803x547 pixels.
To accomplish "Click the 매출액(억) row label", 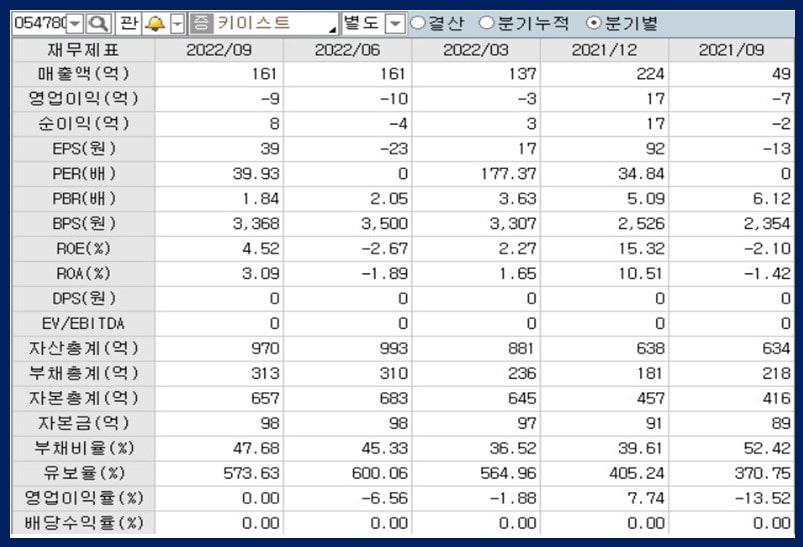I will tap(83, 74).
